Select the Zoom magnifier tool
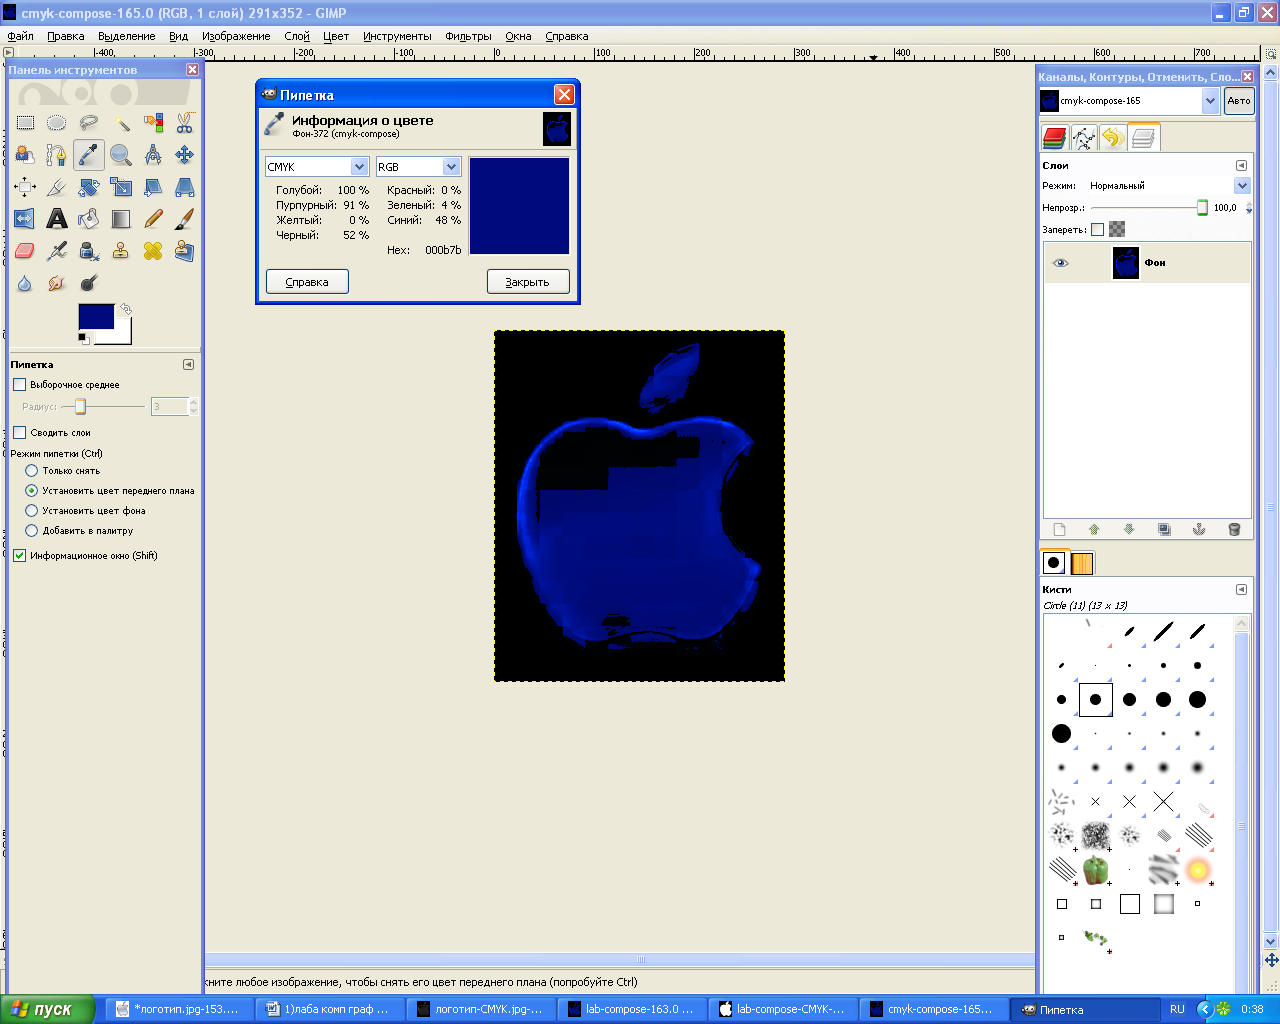 pos(121,155)
